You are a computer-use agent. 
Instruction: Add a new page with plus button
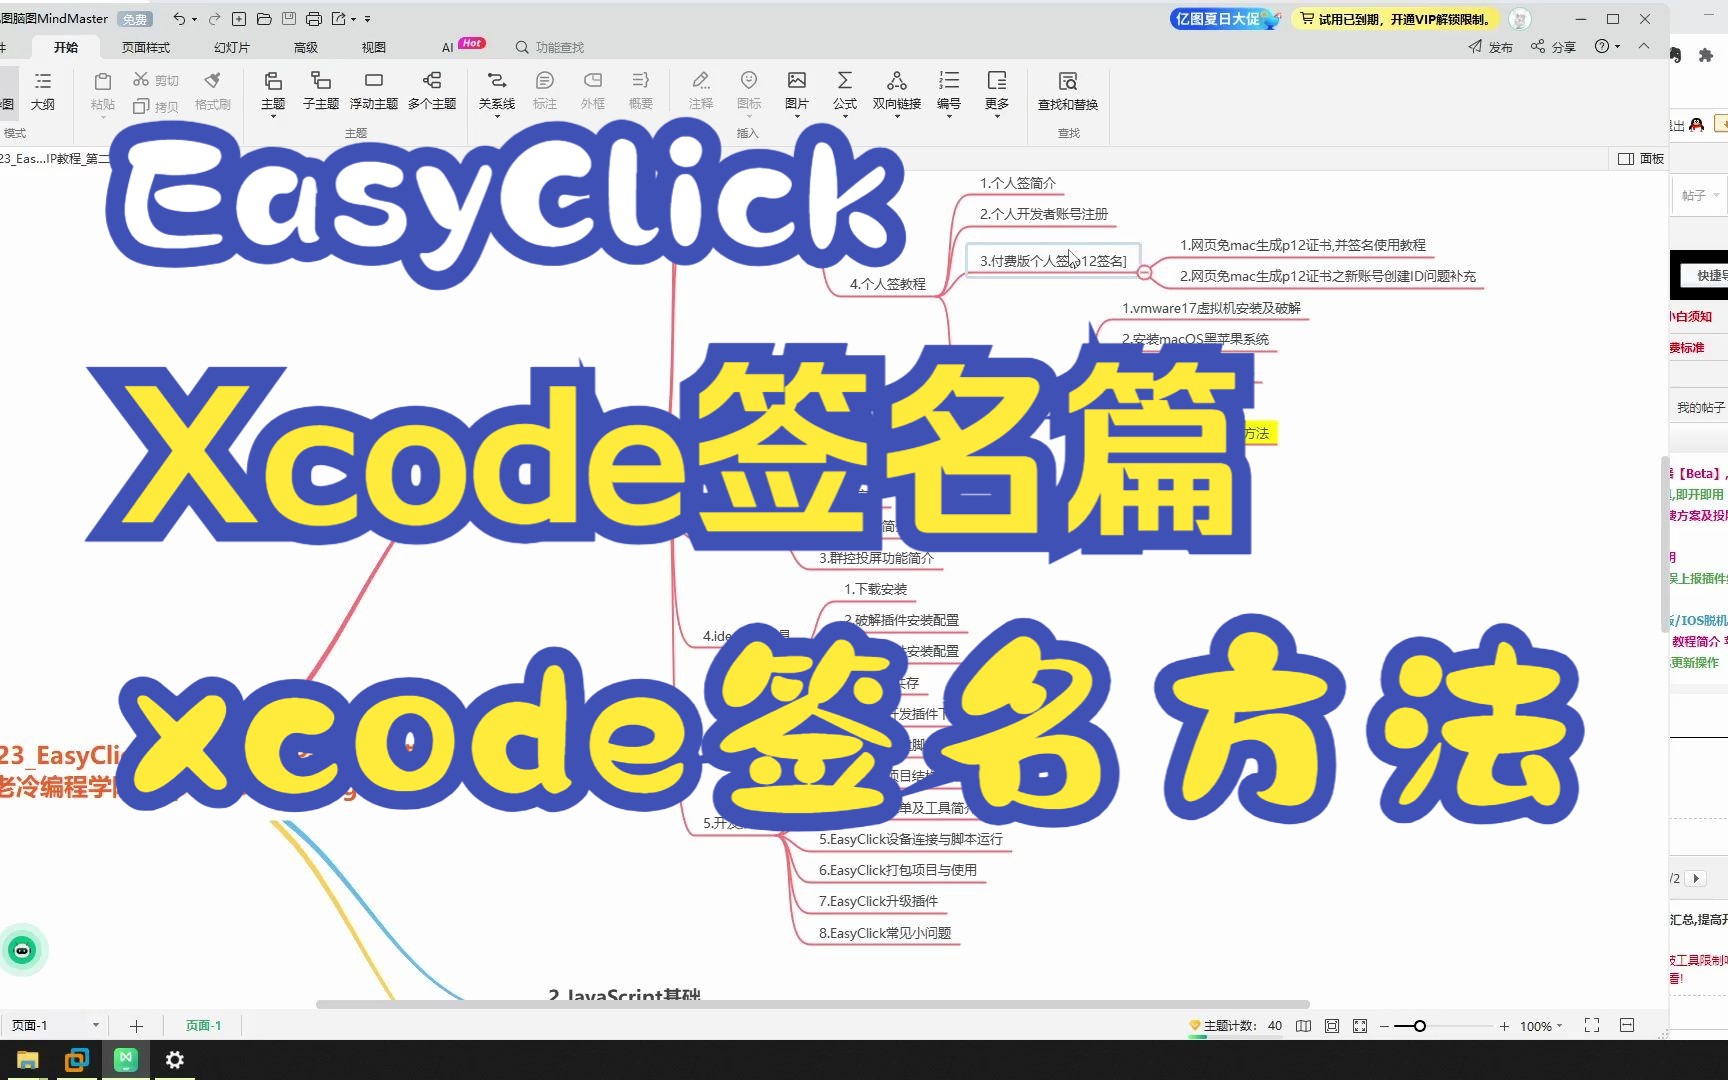tap(137, 1026)
